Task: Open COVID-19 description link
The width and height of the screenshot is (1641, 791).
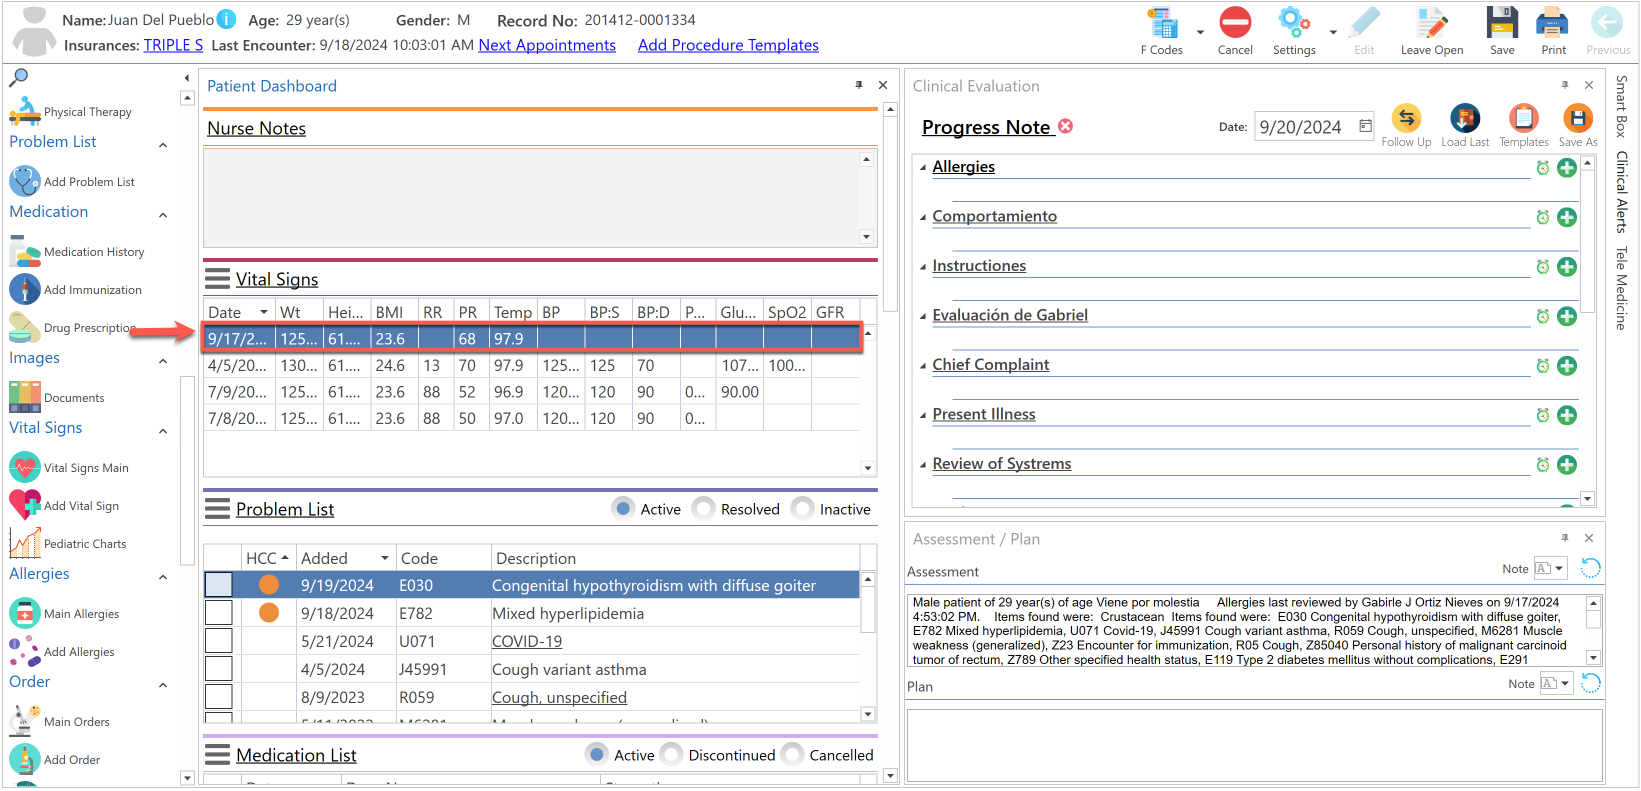Action: (x=527, y=641)
